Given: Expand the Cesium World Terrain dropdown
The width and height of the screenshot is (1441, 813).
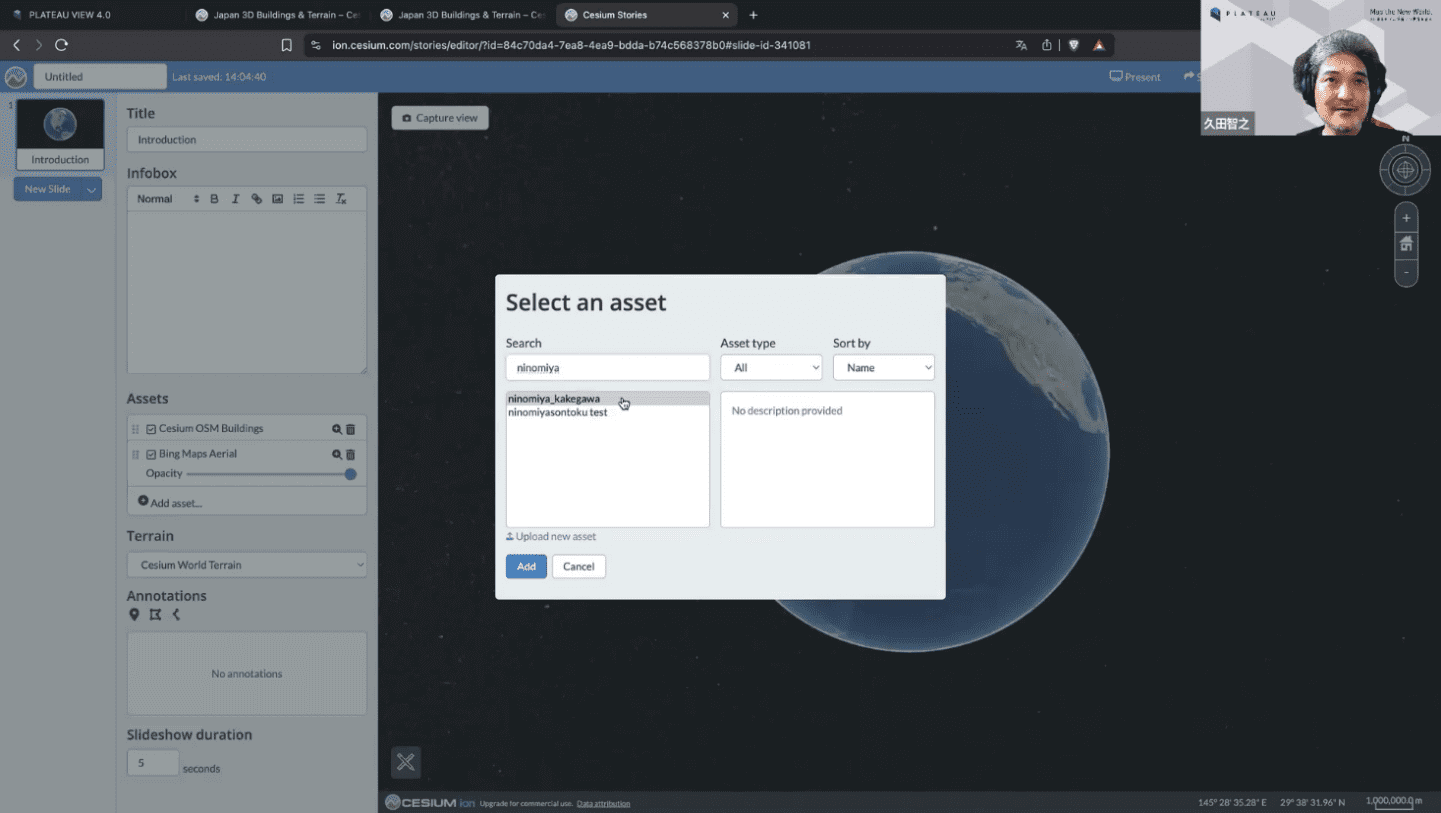Looking at the screenshot, I should (247, 565).
